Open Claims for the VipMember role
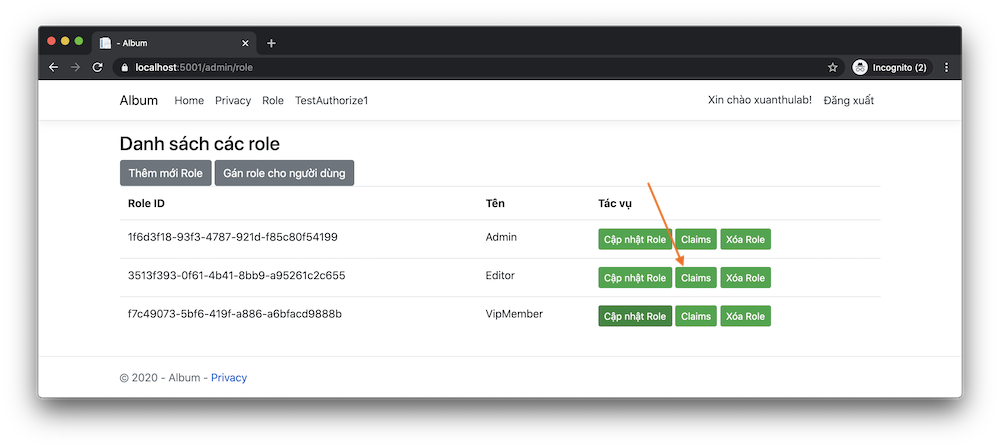Image resolution: width=1000 pixels, height=448 pixels. (696, 316)
